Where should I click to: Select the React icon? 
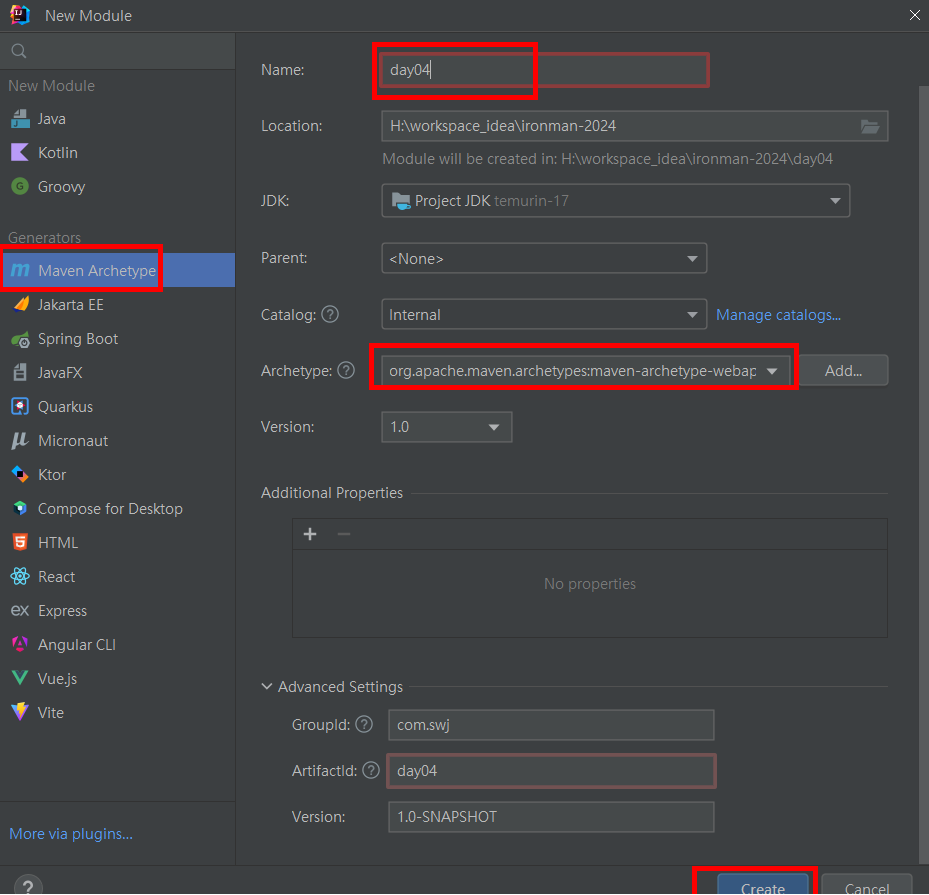(x=20, y=576)
